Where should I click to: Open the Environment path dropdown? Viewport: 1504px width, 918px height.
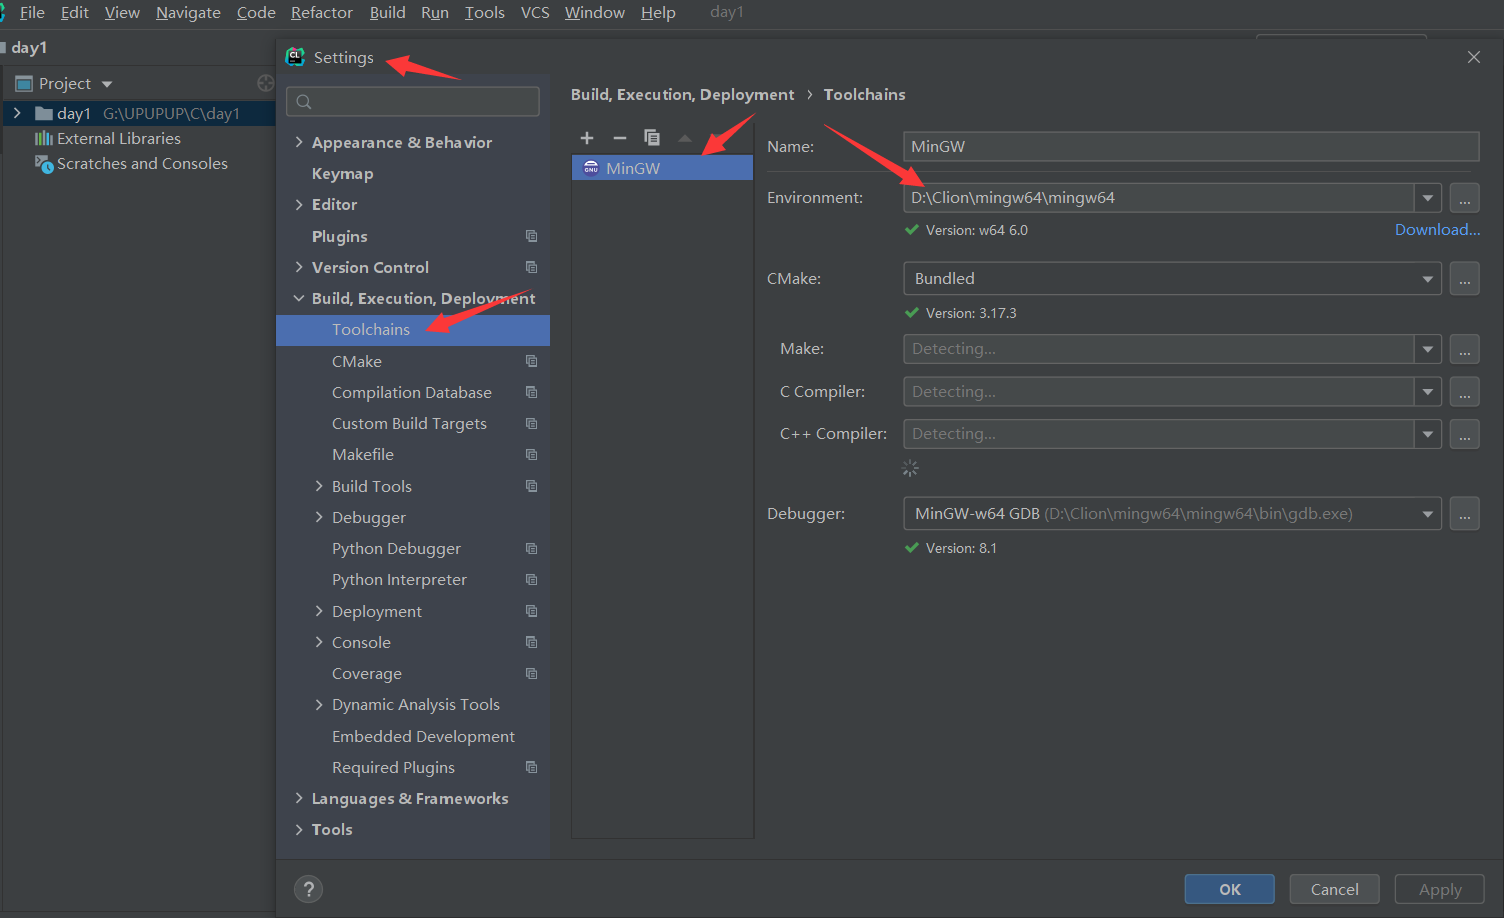(x=1428, y=198)
